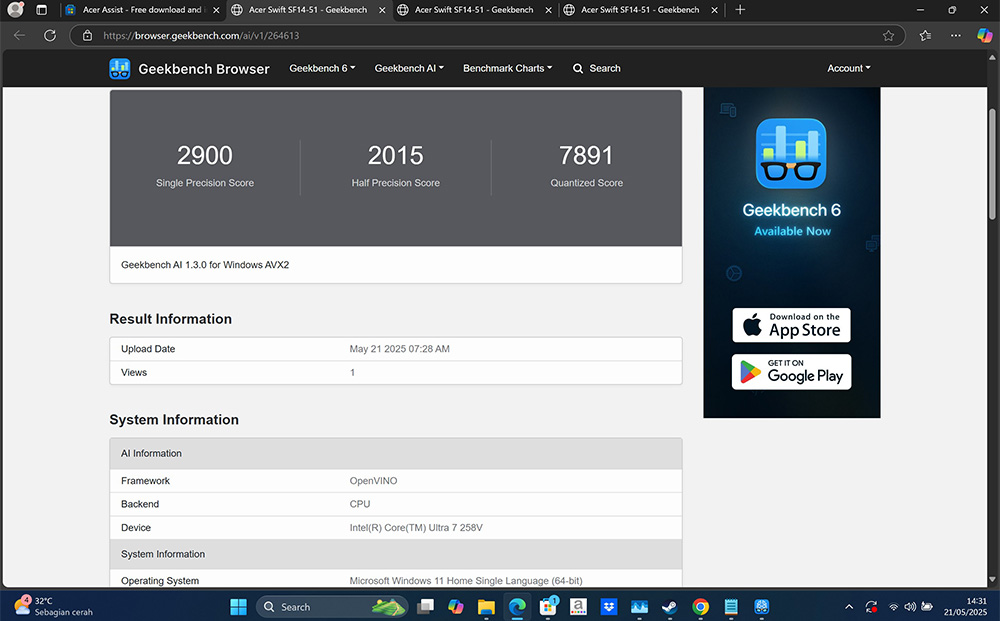Switch to the Acer Assist browser tab

pos(142,10)
